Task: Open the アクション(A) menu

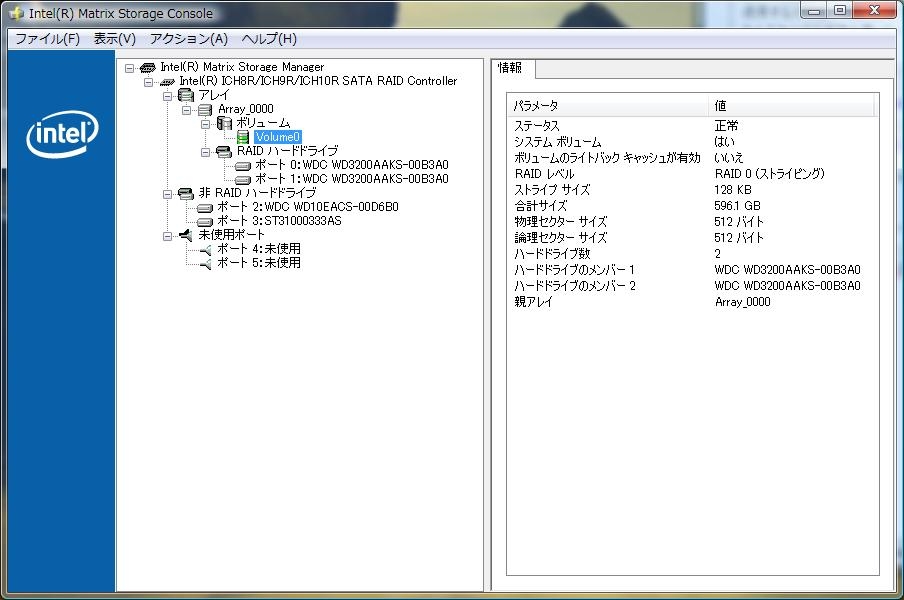Action: [x=189, y=39]
